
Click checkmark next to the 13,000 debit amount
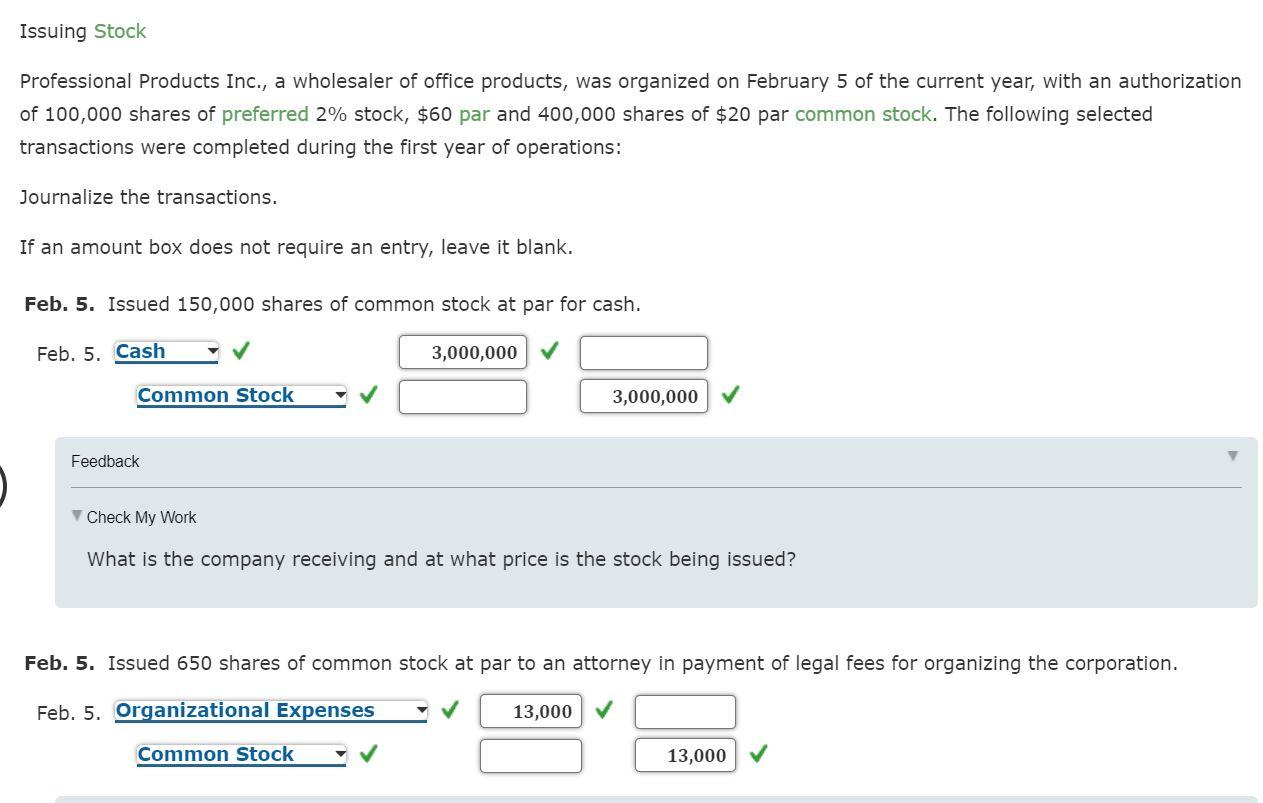pyautogui.click(x=603, y=711)
